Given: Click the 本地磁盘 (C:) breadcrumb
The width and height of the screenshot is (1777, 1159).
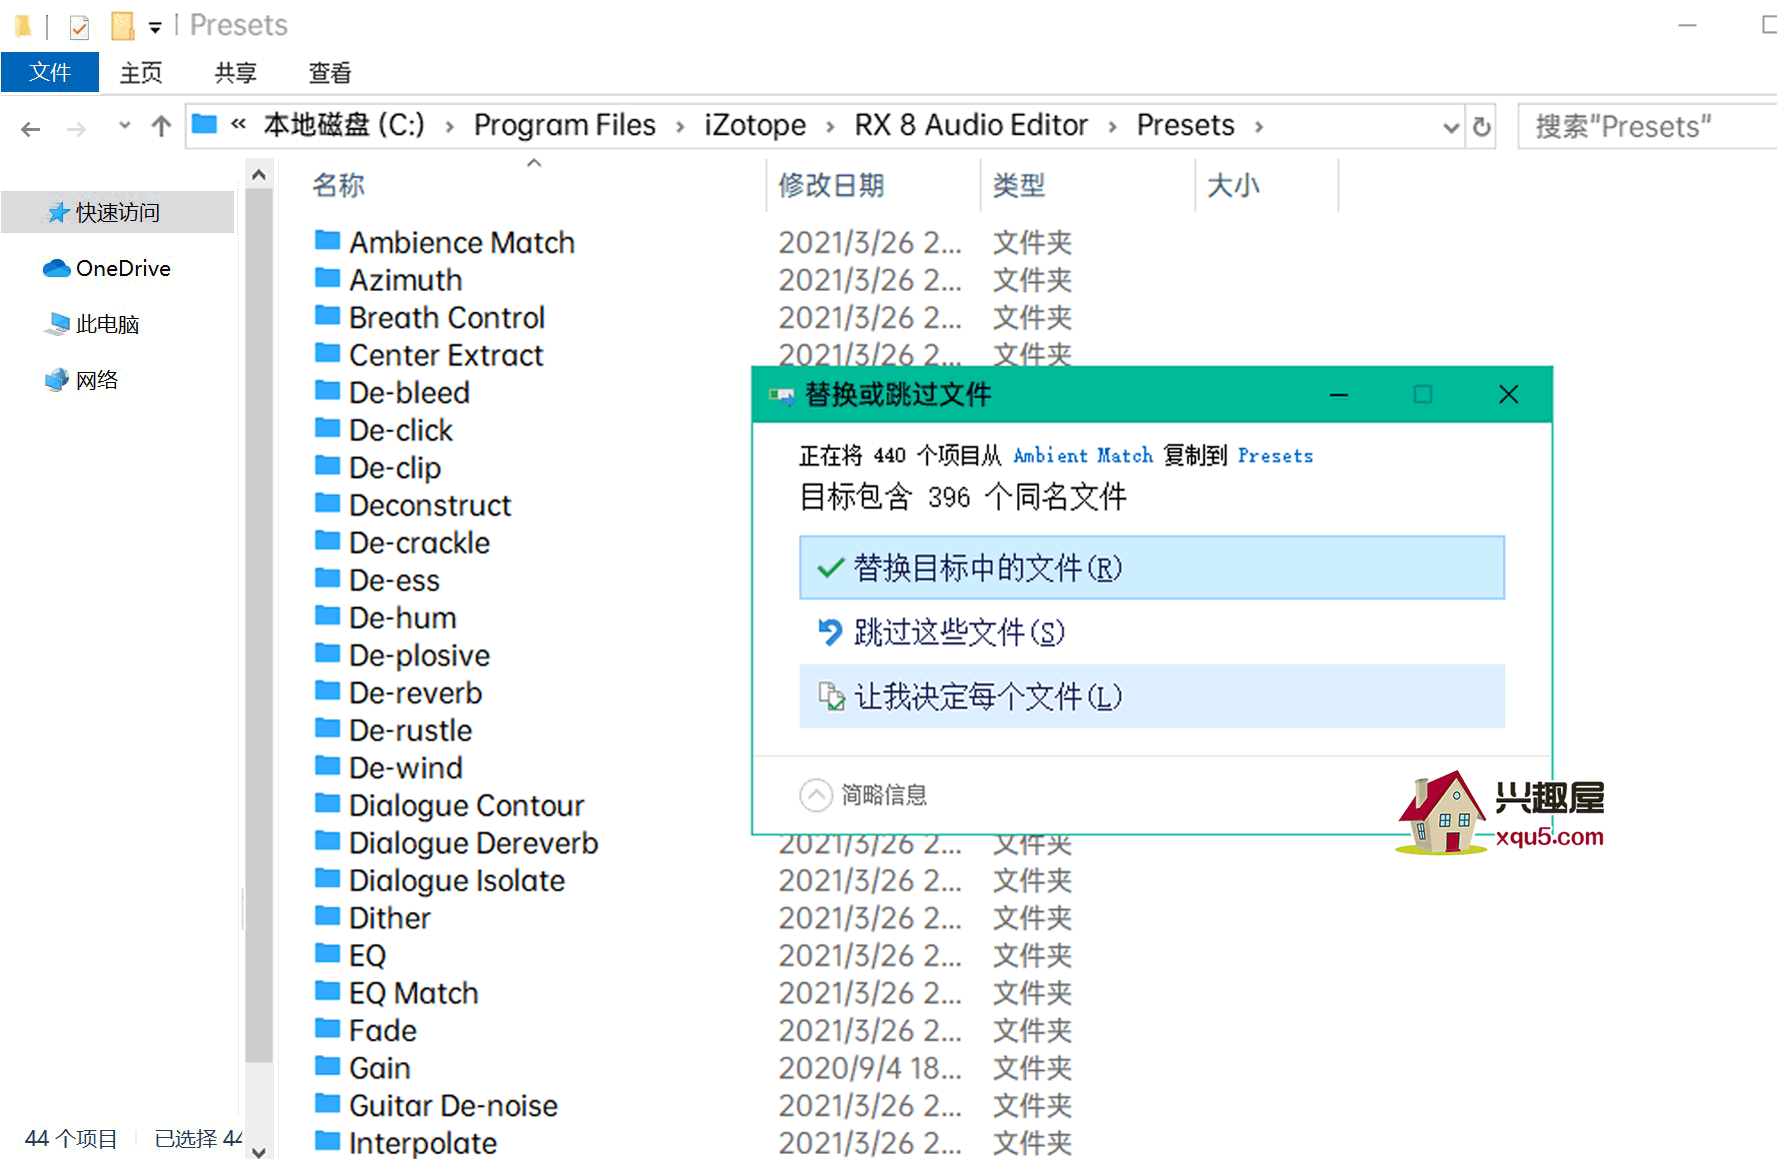Looking at the screenshot, I should (344, 125).
